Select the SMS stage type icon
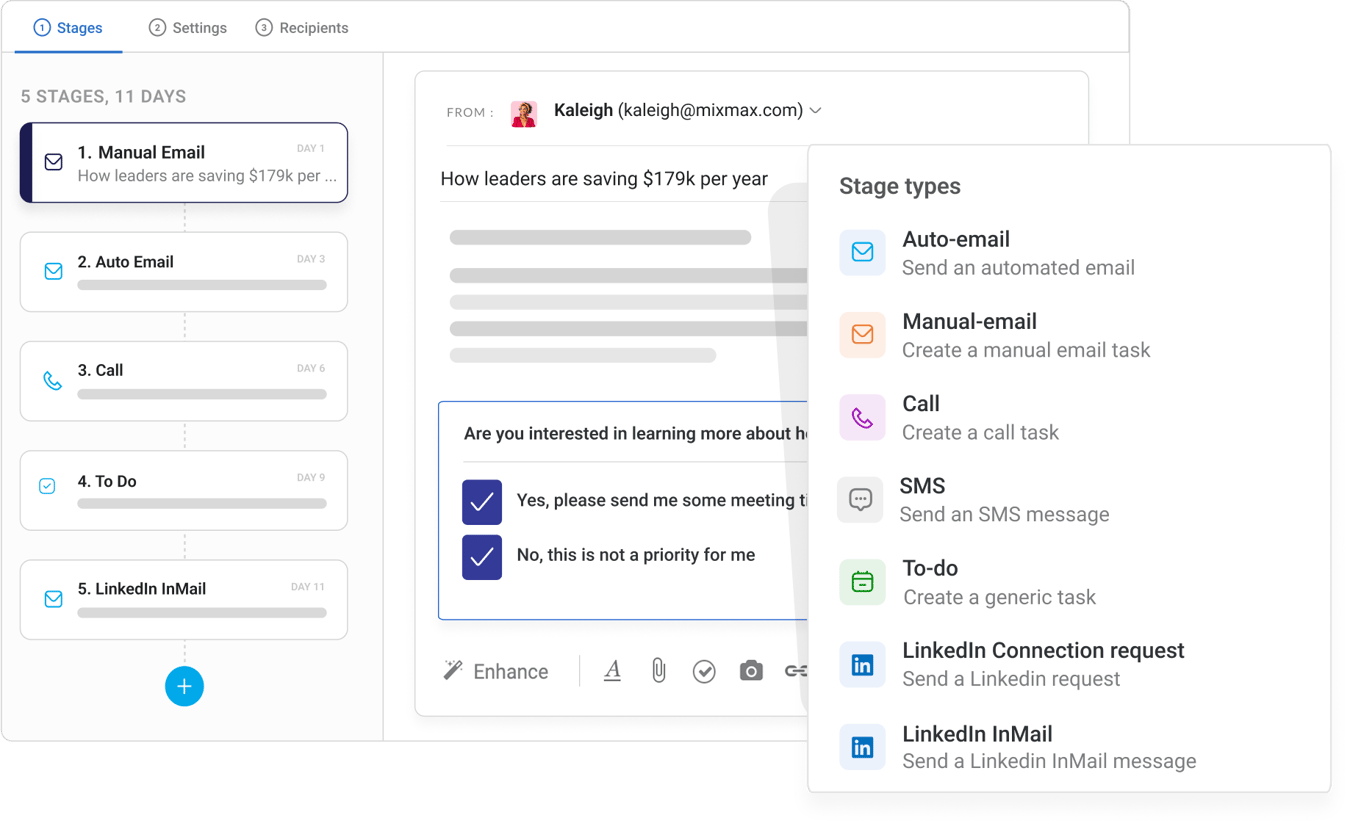Viewport: 1350px width, 826px height. [860, 499]
